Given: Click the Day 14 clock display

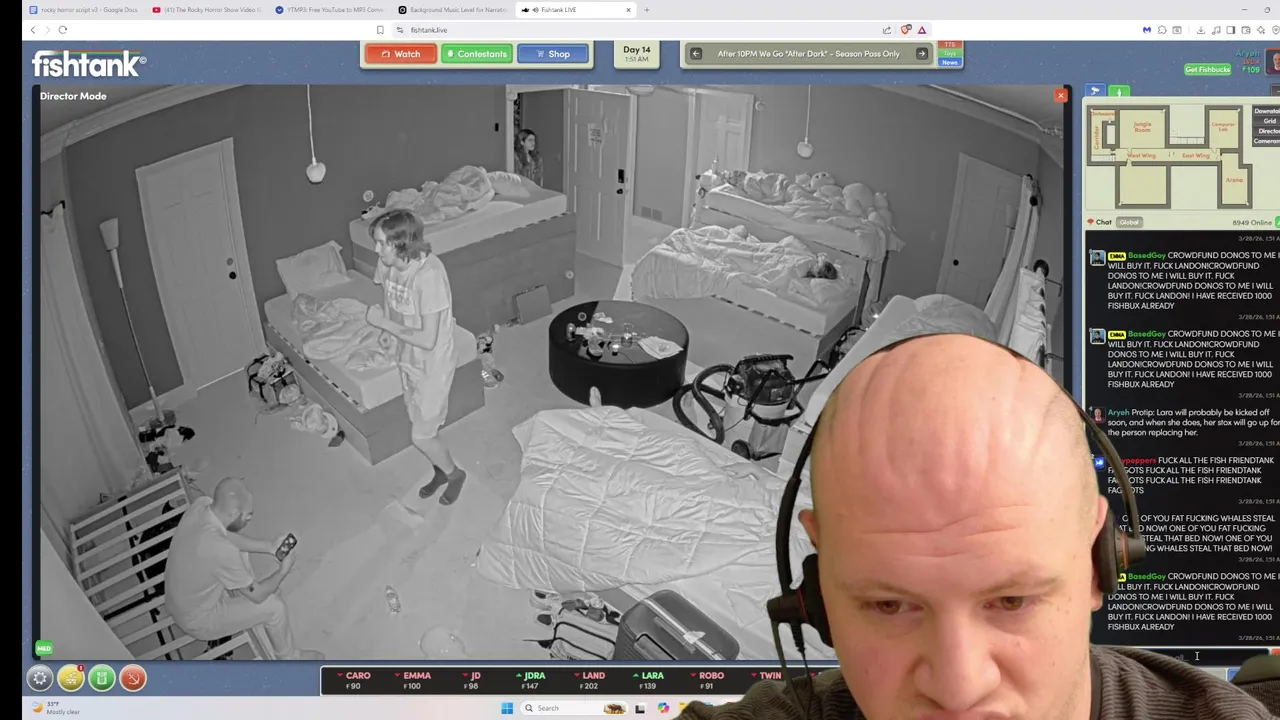Looking at the screenshot, I should pyautogui.click(x=637, y=54).
